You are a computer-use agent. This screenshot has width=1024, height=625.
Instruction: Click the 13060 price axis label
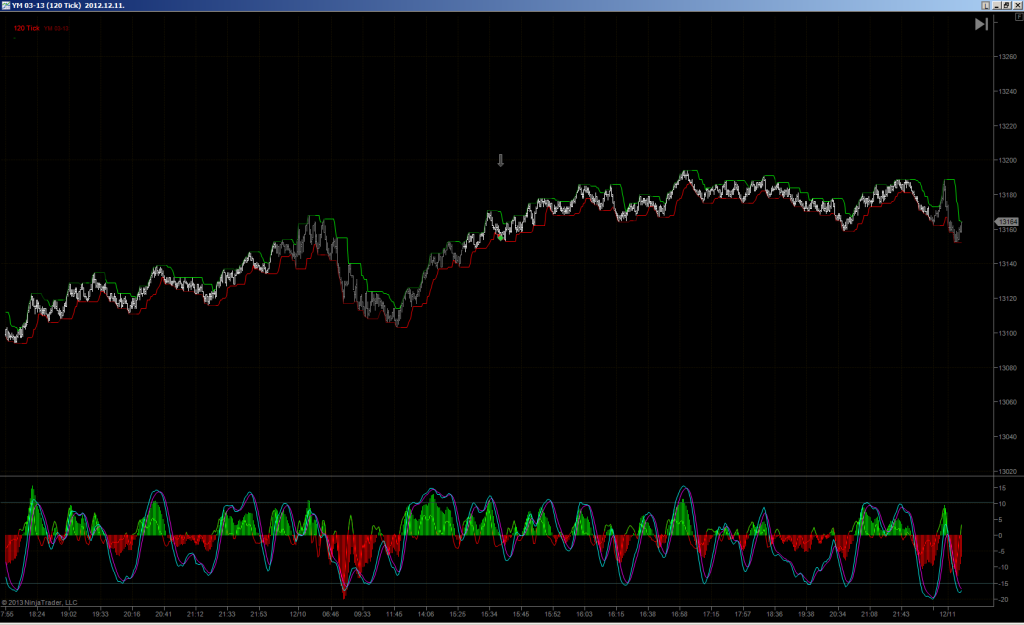tap(1007, 402)
